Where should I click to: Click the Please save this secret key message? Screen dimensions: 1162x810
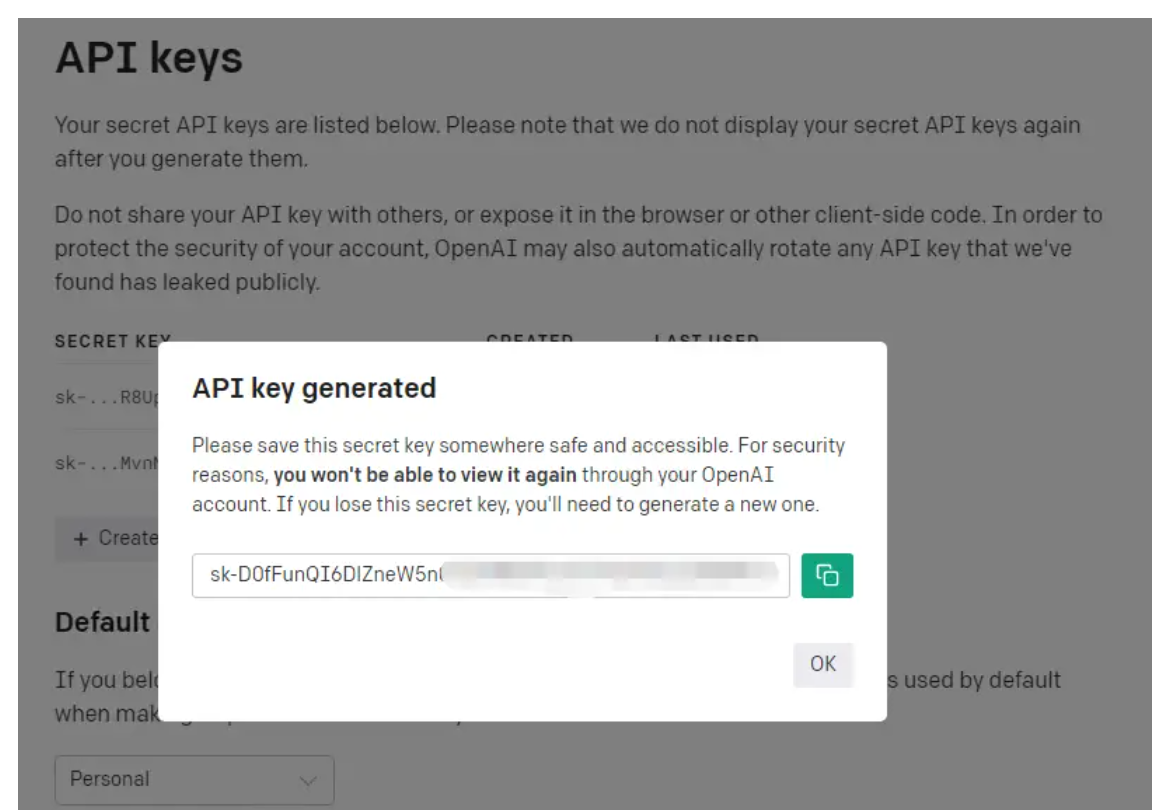tap(518, 474)
